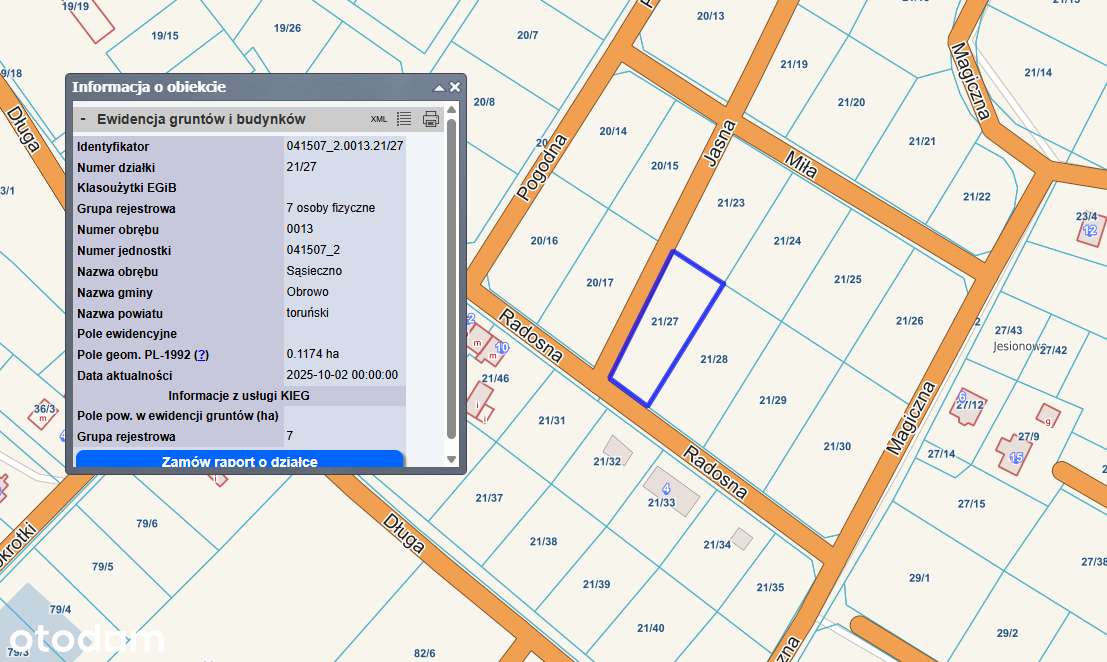
Task: Select Nazwa powiatu value toruński
Action: click(307, 313)
